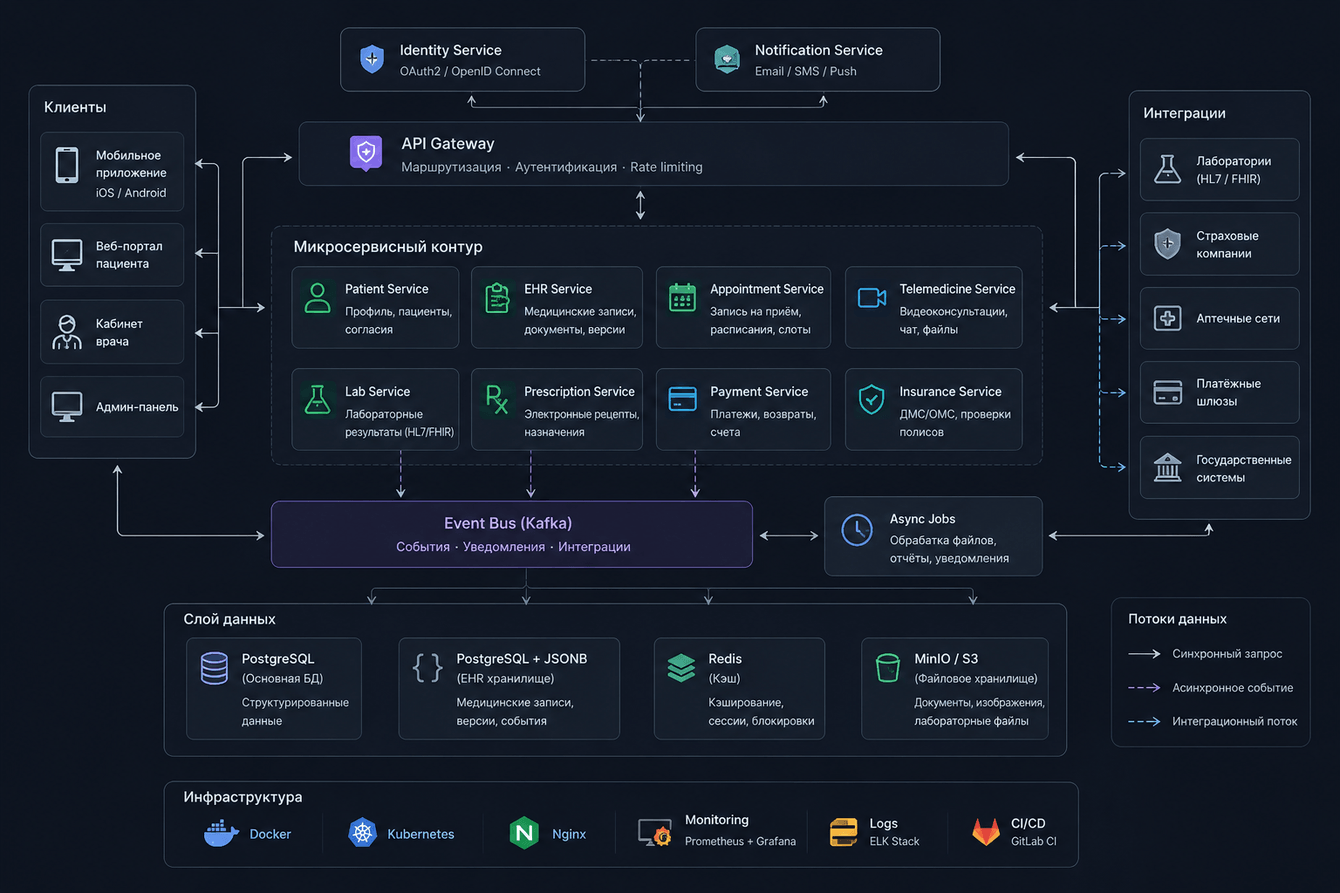The height and width of the screenshot is (893, 1340).
Task: Click the 'Микросервисный контур' heading
Action: [x=388, y=246]
